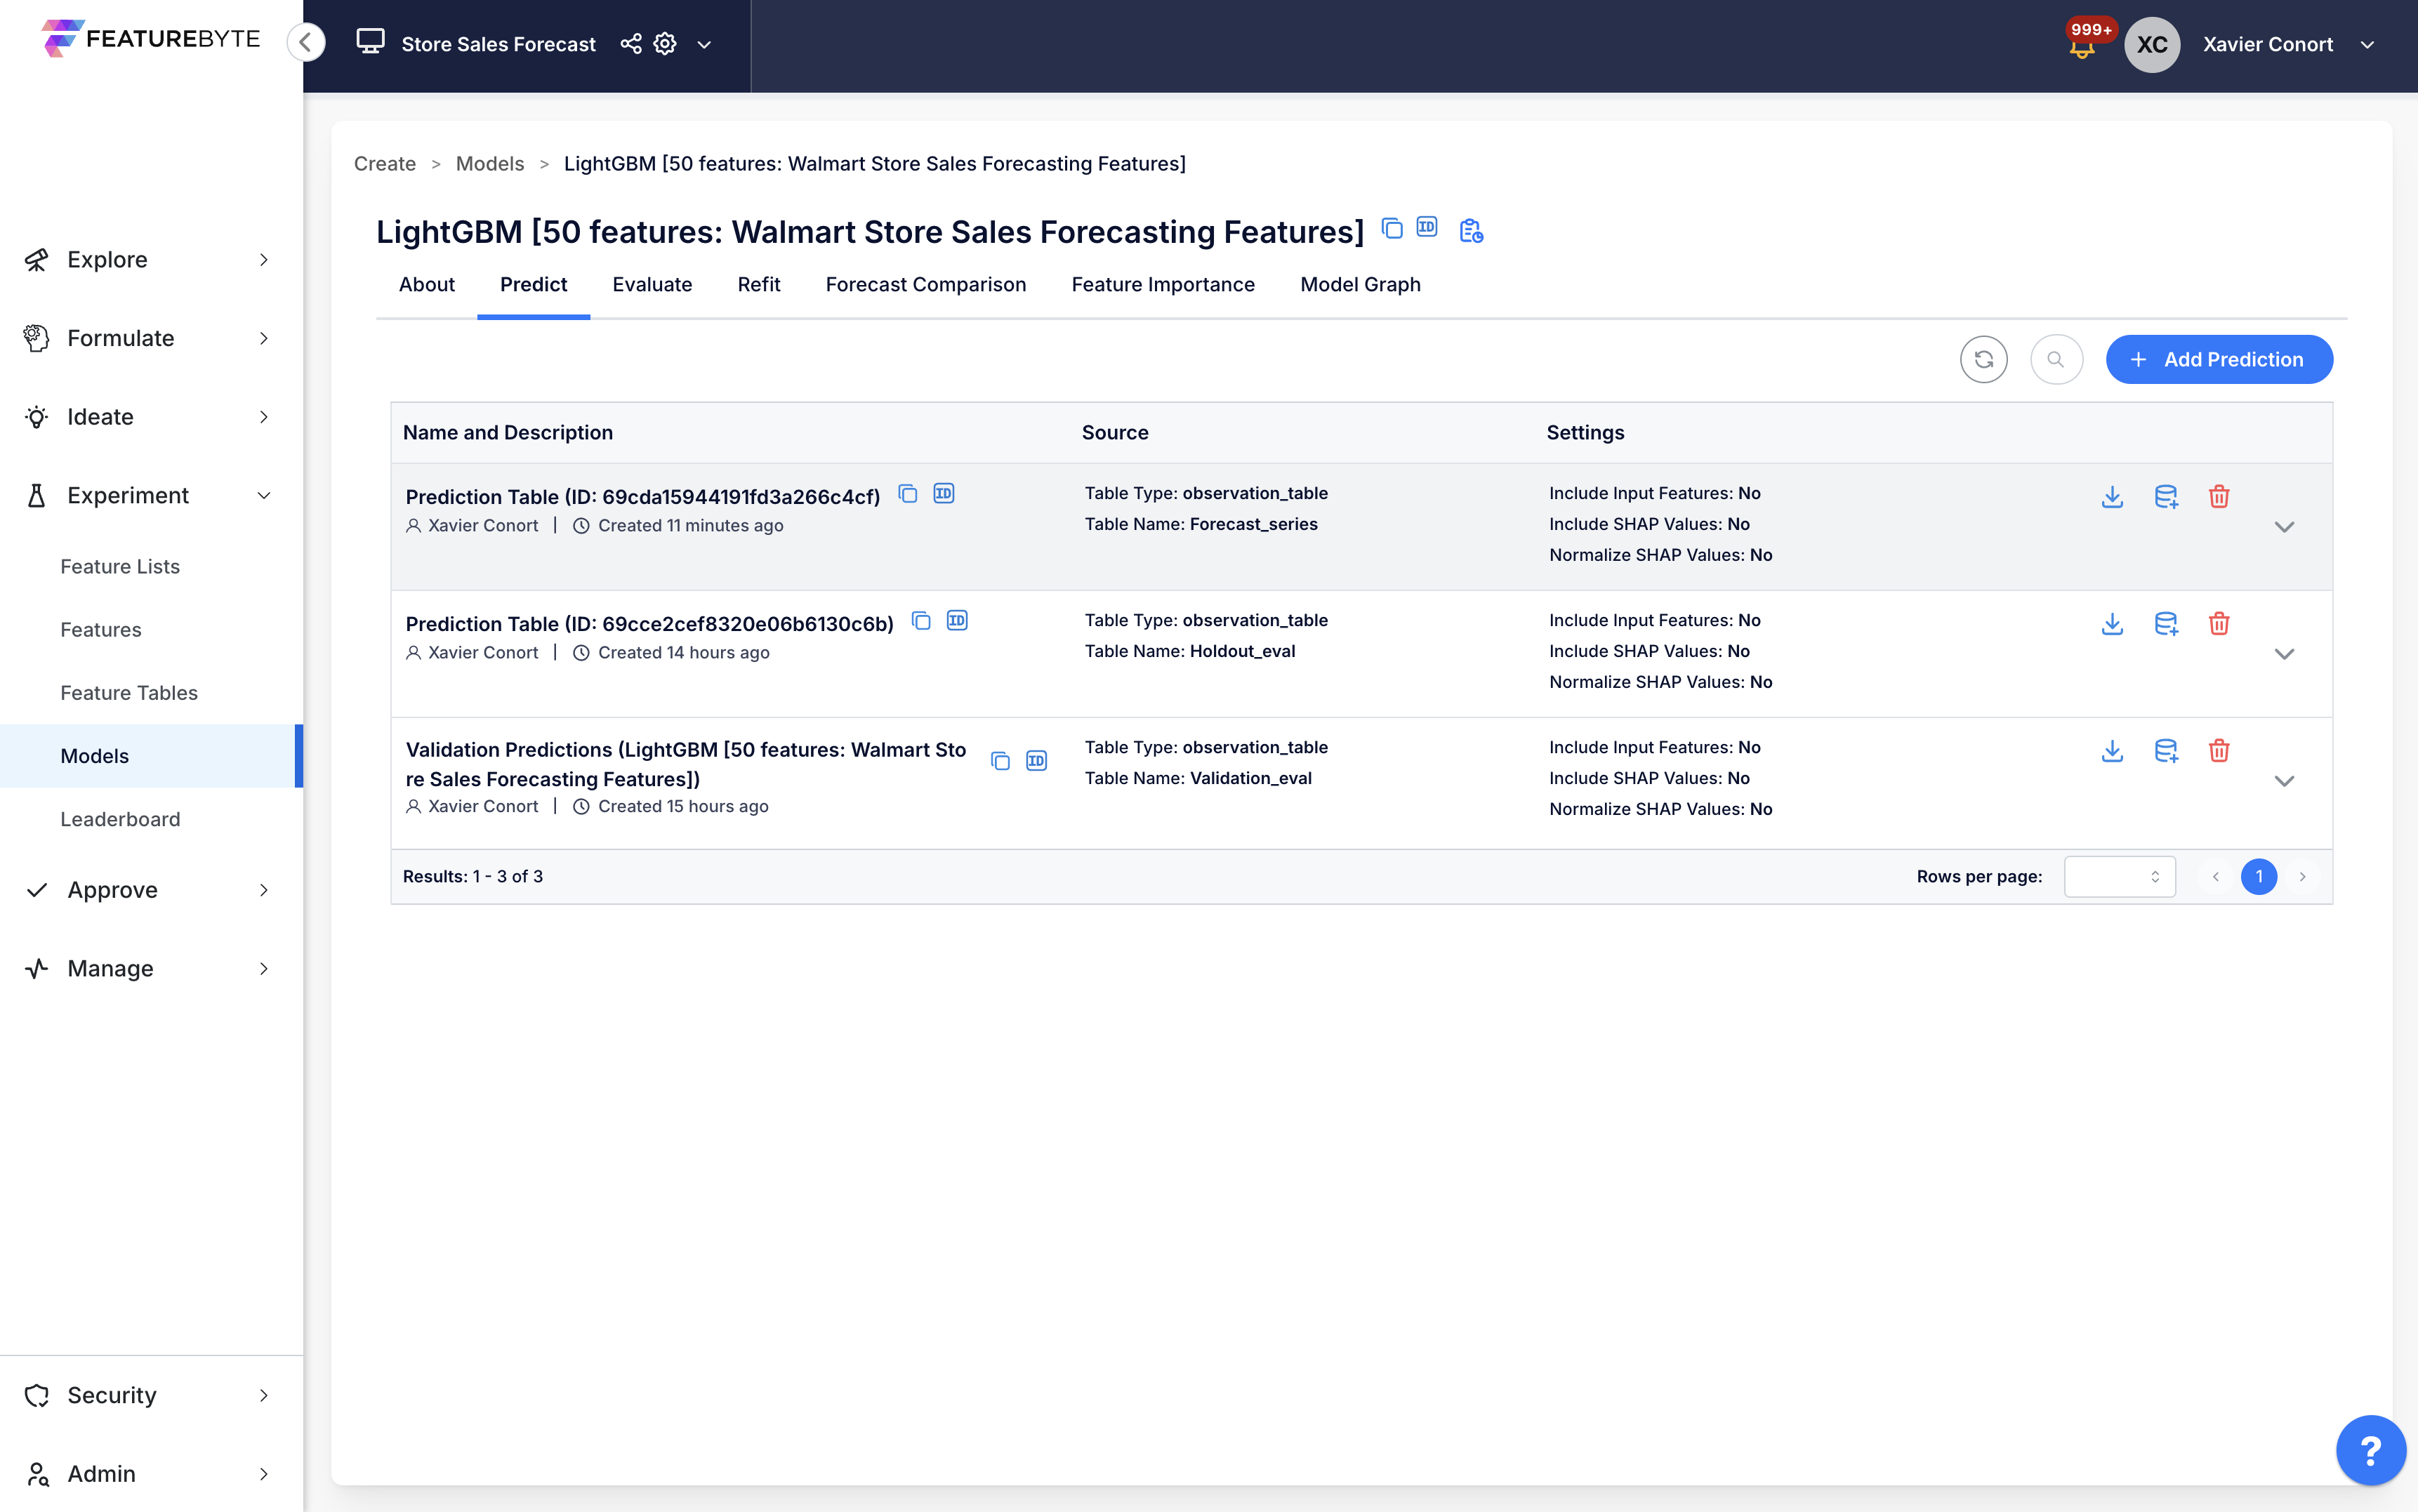Open Leaderboard in the sidebar
The image size is (2418, 1512).
click(x=120, y=819)
